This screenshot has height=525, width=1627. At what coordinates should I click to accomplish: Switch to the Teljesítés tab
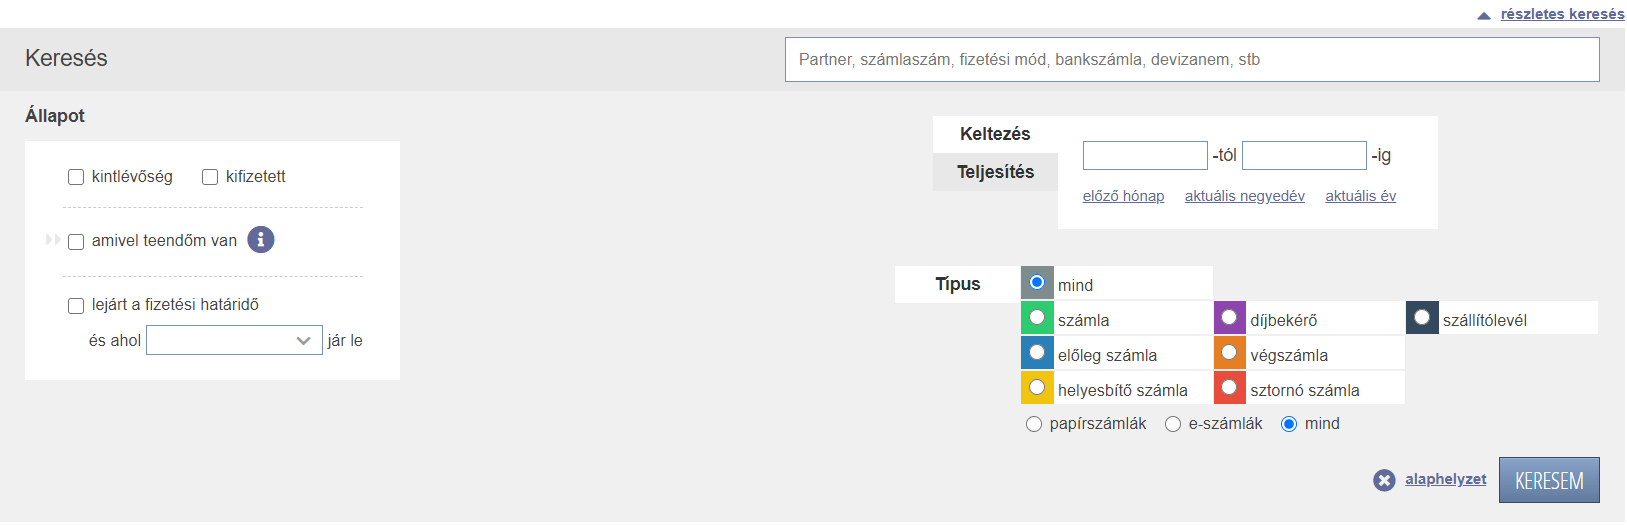995,172
